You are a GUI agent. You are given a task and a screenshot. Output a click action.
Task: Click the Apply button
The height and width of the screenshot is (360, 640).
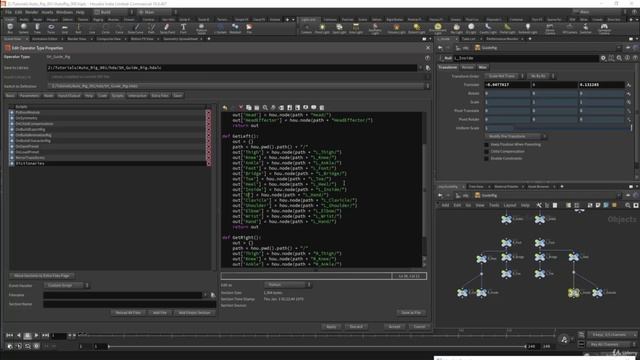click(x=331, y=327)
